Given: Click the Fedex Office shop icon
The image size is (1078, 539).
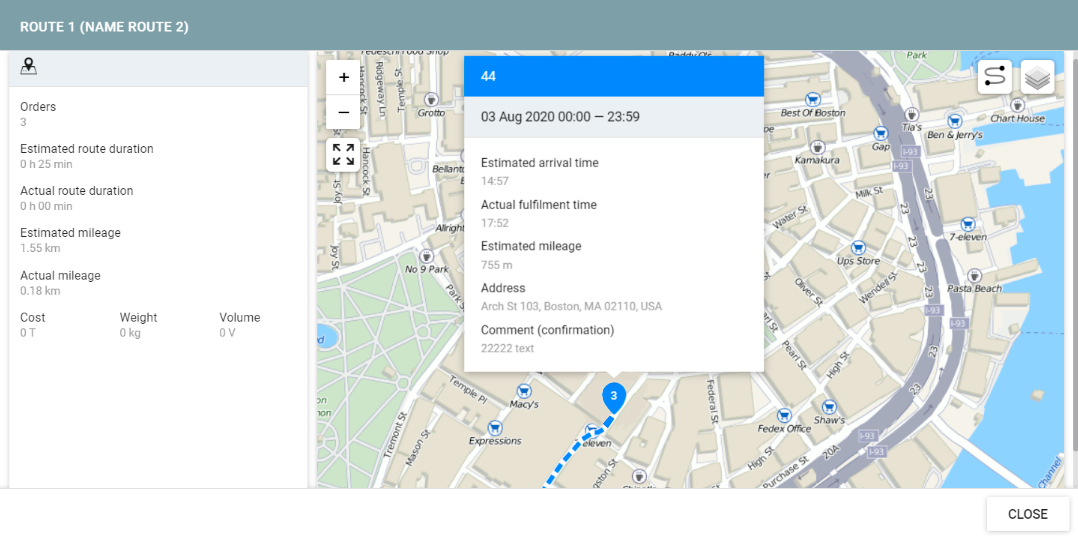Looking at the screenshot, I should (x=785, y=414).
